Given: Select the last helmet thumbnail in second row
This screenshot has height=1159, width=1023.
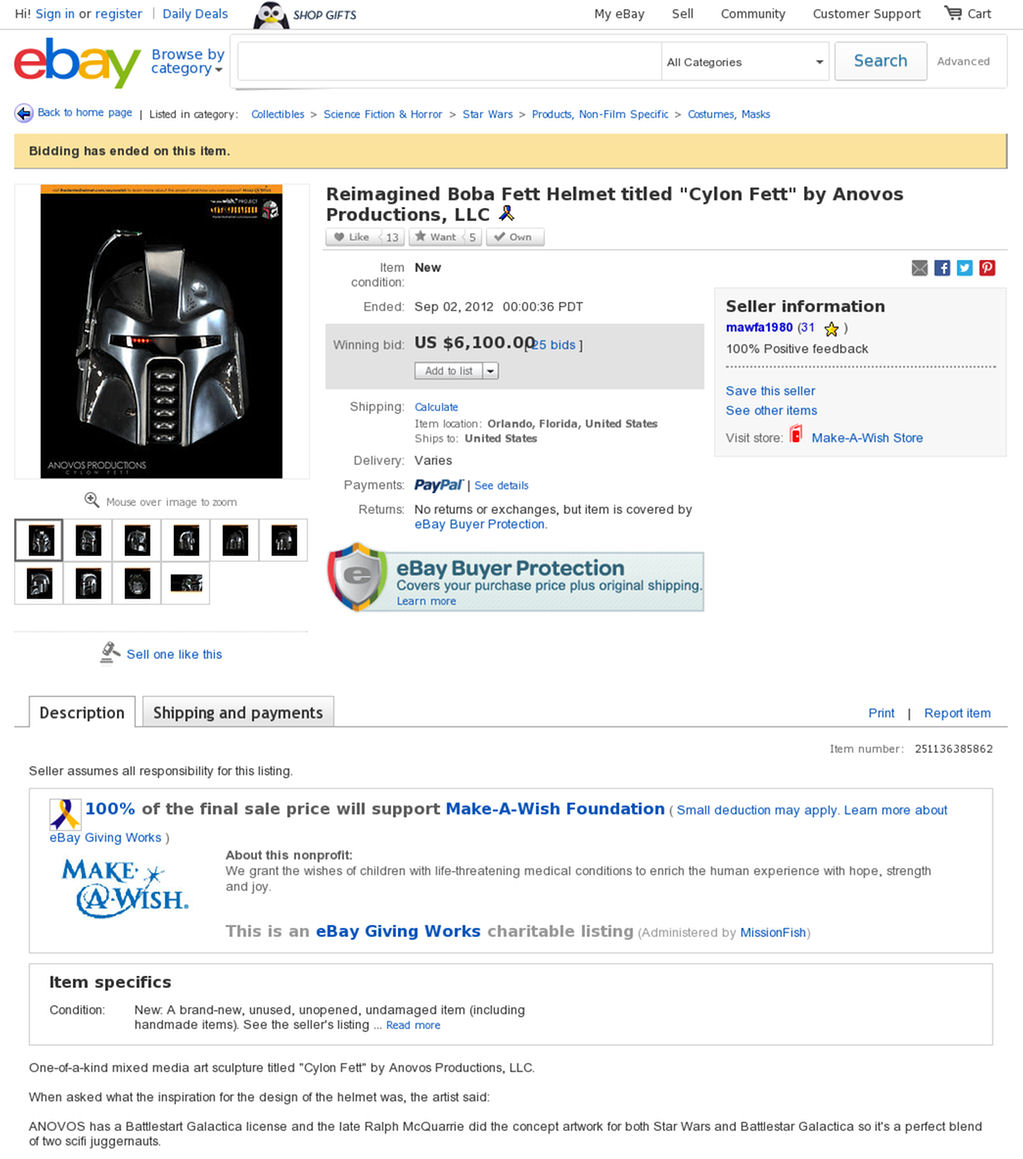Looking at the screenshot, I should [186, 583].
